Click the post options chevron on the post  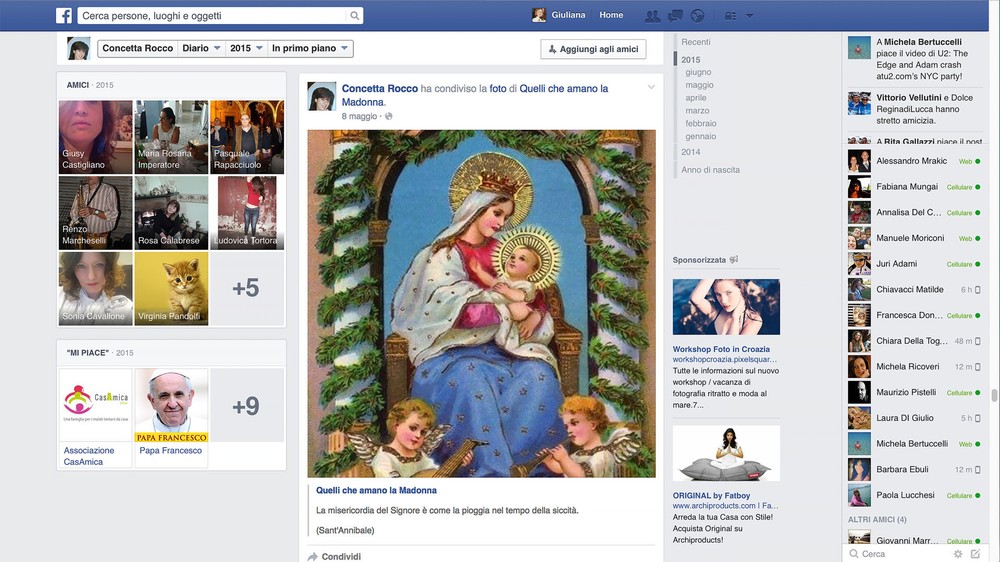(x=651, y=87)
